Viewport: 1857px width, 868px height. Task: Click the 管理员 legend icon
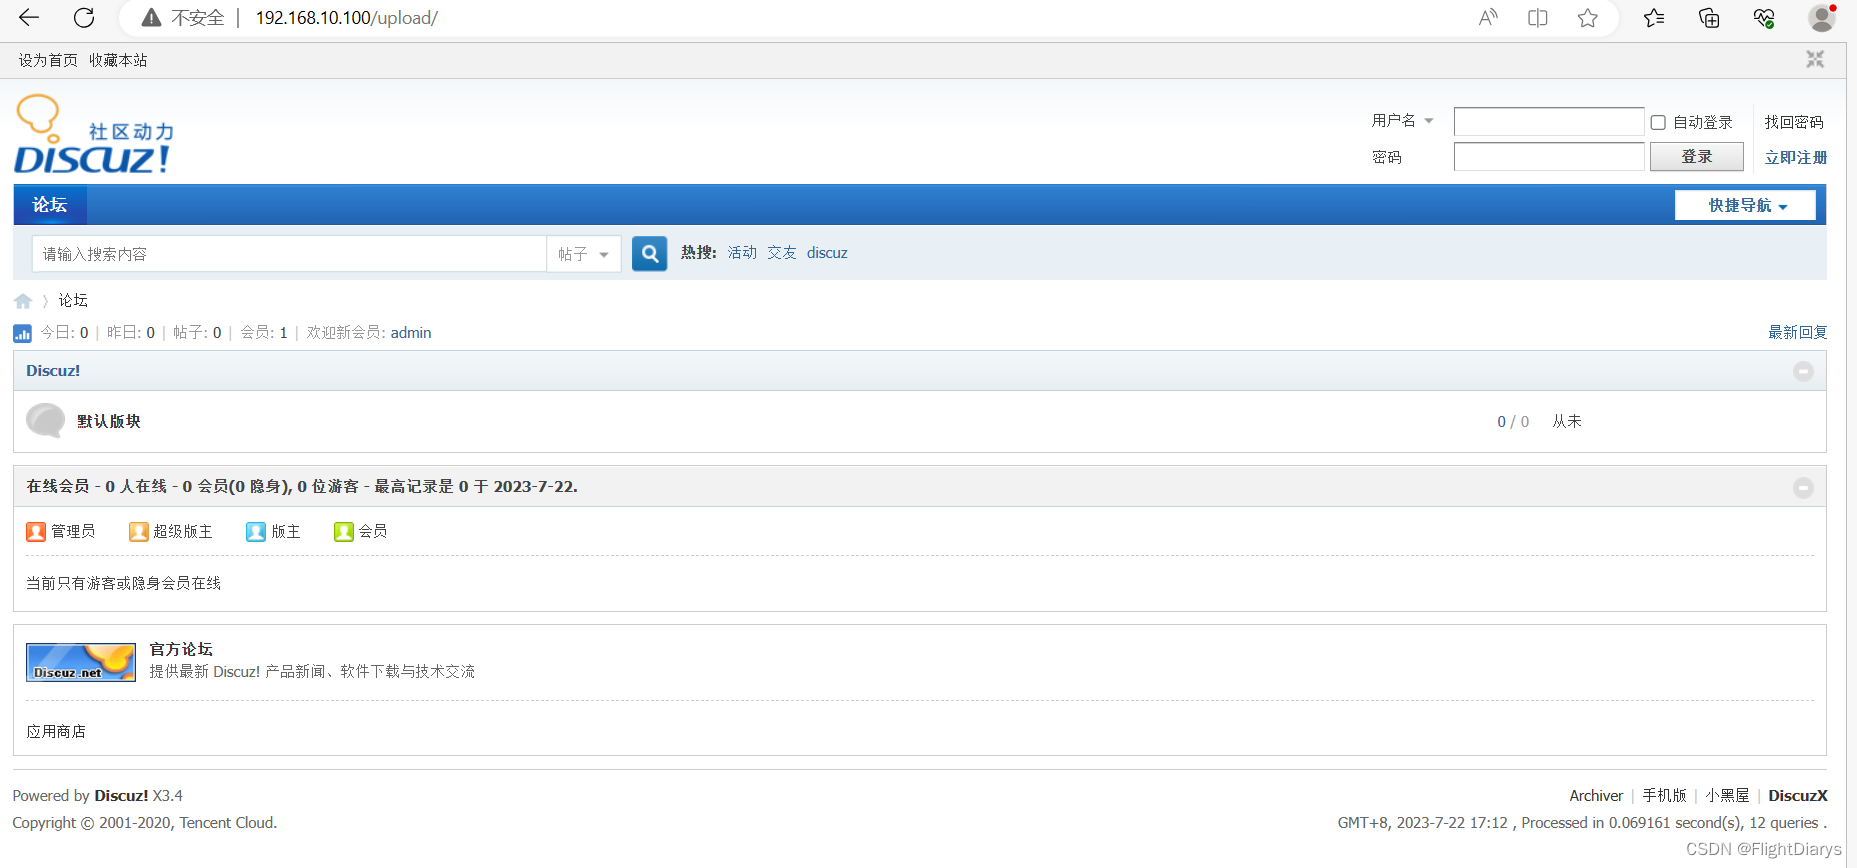coord(36,531)
